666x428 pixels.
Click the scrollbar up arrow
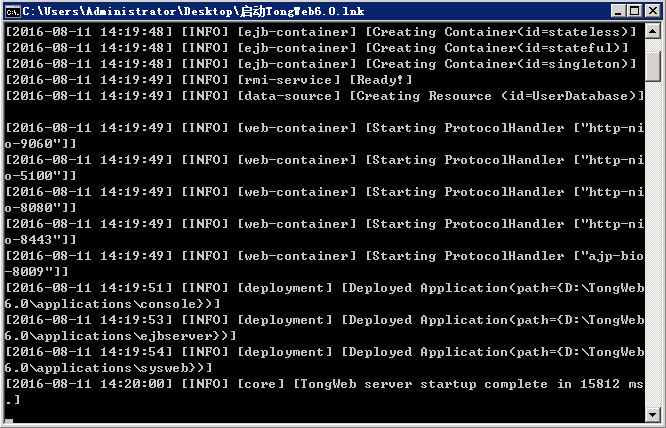click(x=654, y=32)
